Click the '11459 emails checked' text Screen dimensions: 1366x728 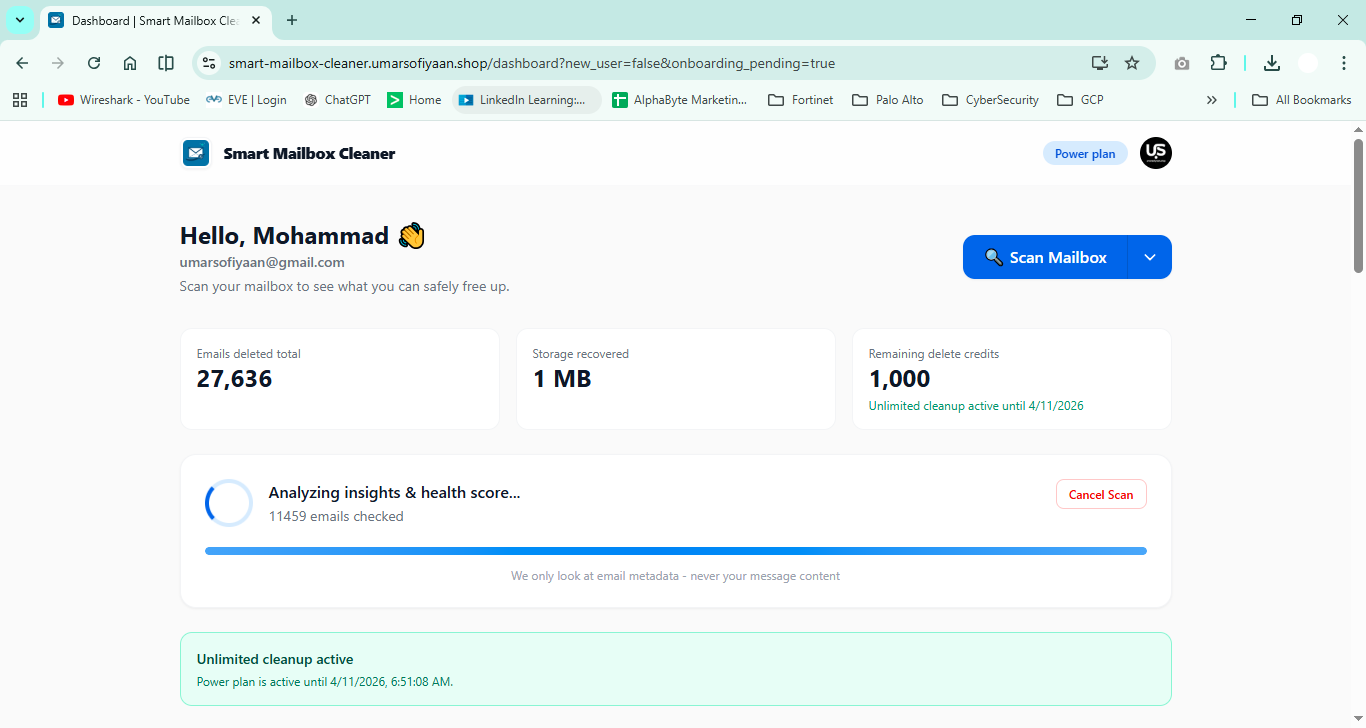click(336, 516)
